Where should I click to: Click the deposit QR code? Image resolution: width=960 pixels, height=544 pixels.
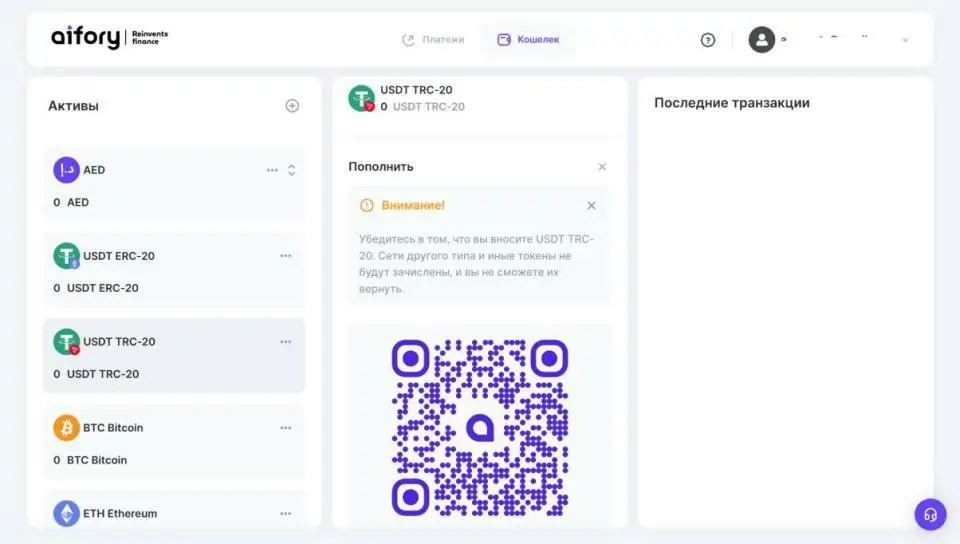(480, 428)
